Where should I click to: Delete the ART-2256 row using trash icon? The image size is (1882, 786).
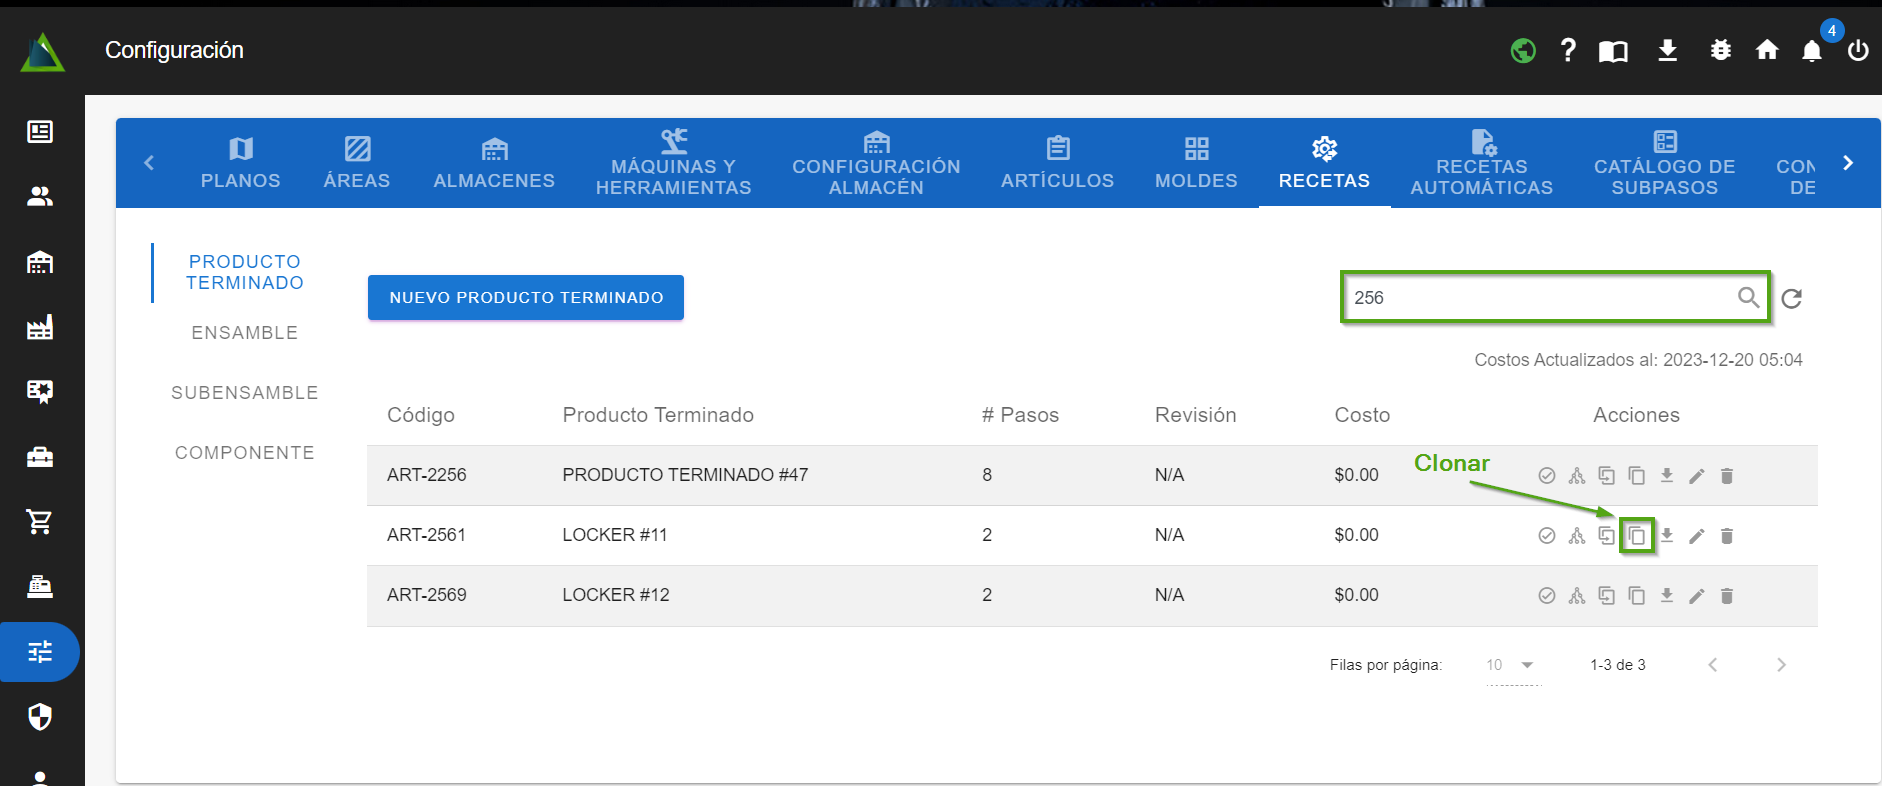[x=1726, y=476]
